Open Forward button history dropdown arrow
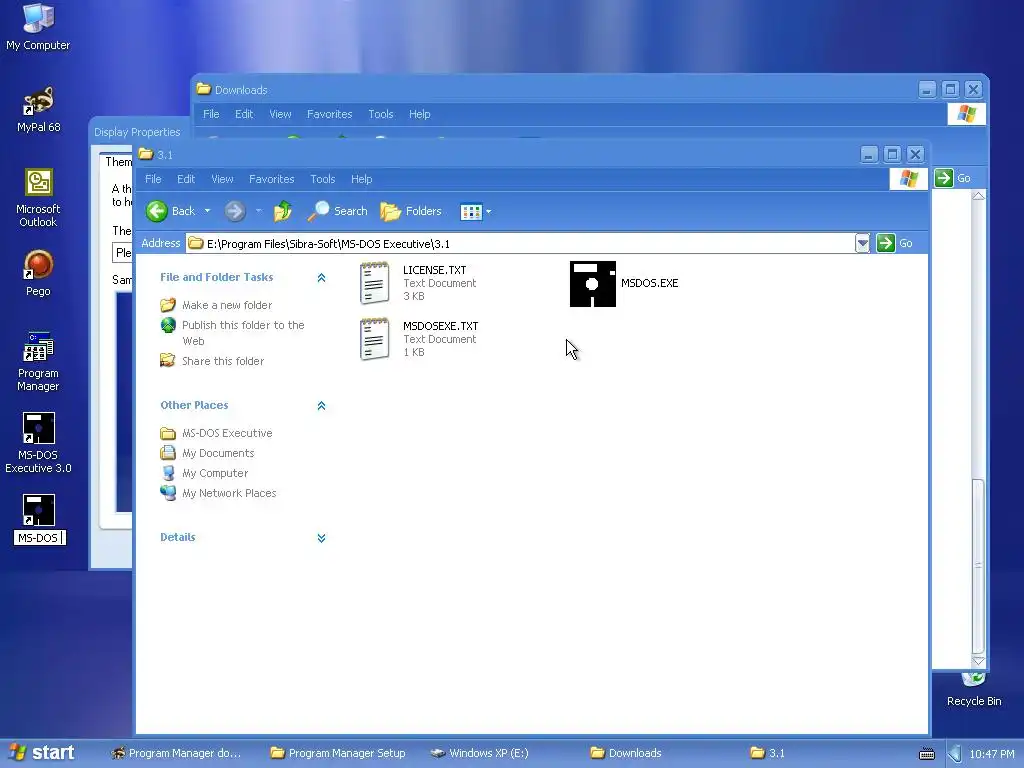Viewport: 1024px width, 768px height. 259,211
